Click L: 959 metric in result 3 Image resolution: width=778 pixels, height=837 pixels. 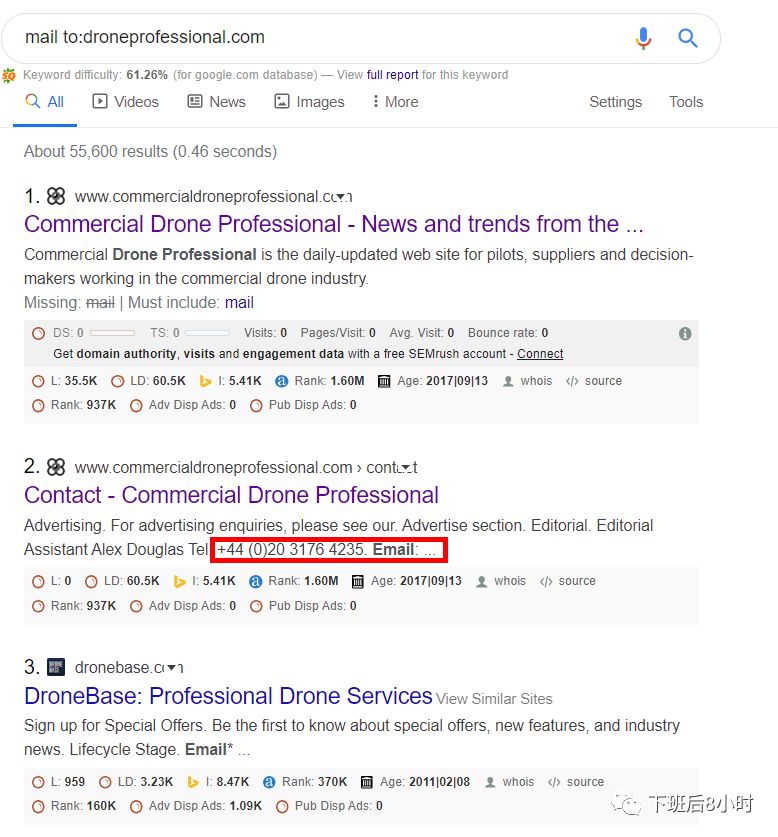click(x=58, y=782)
